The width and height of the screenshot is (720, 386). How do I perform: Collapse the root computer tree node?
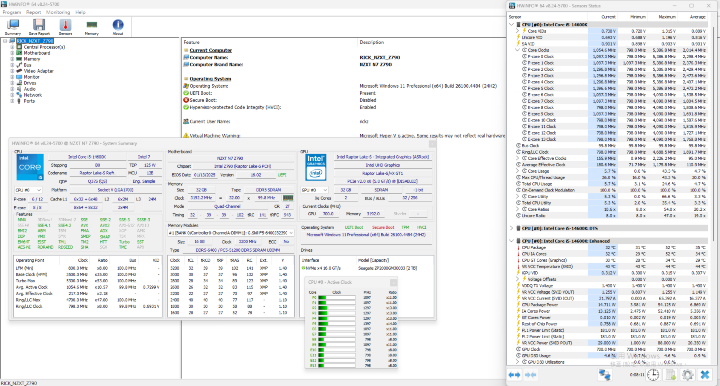coord(5,41)
